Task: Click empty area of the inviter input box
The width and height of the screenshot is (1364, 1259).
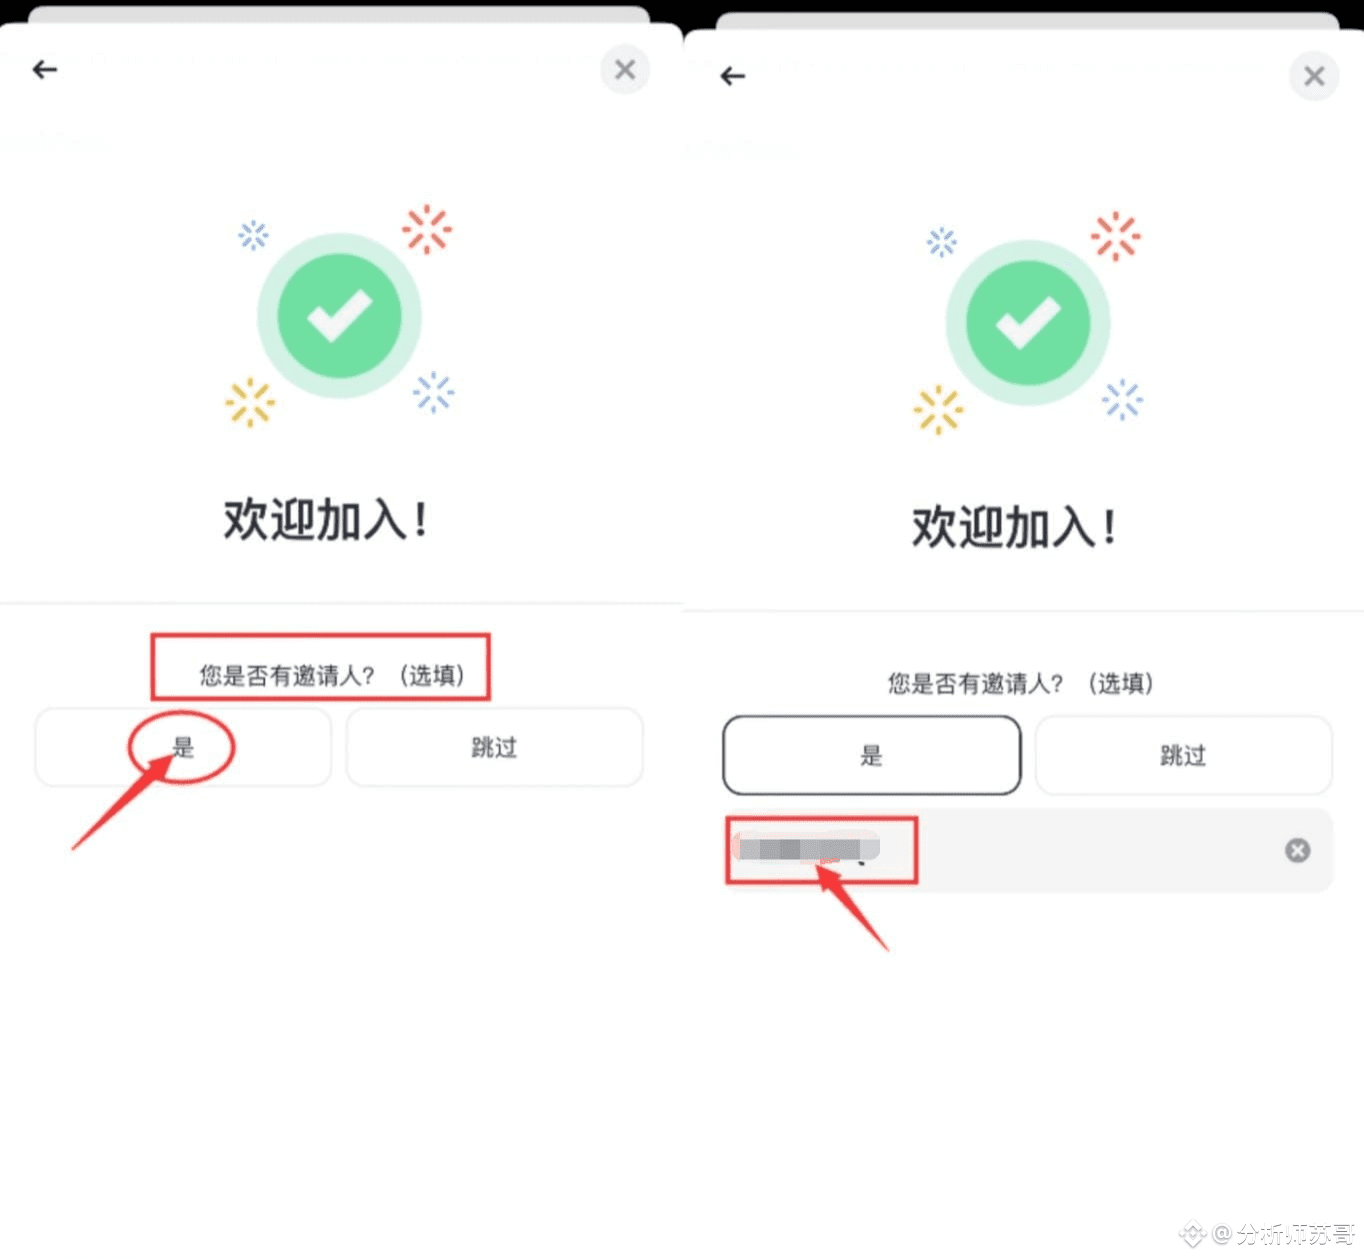Action: pos(1100,850)
